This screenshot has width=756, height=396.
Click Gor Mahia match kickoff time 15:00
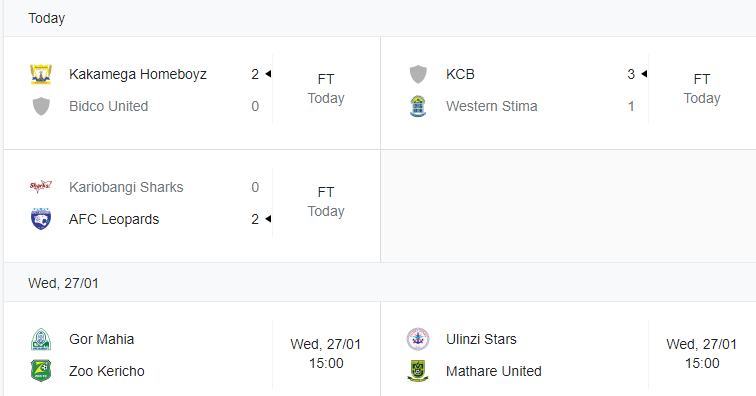(326, 363)
